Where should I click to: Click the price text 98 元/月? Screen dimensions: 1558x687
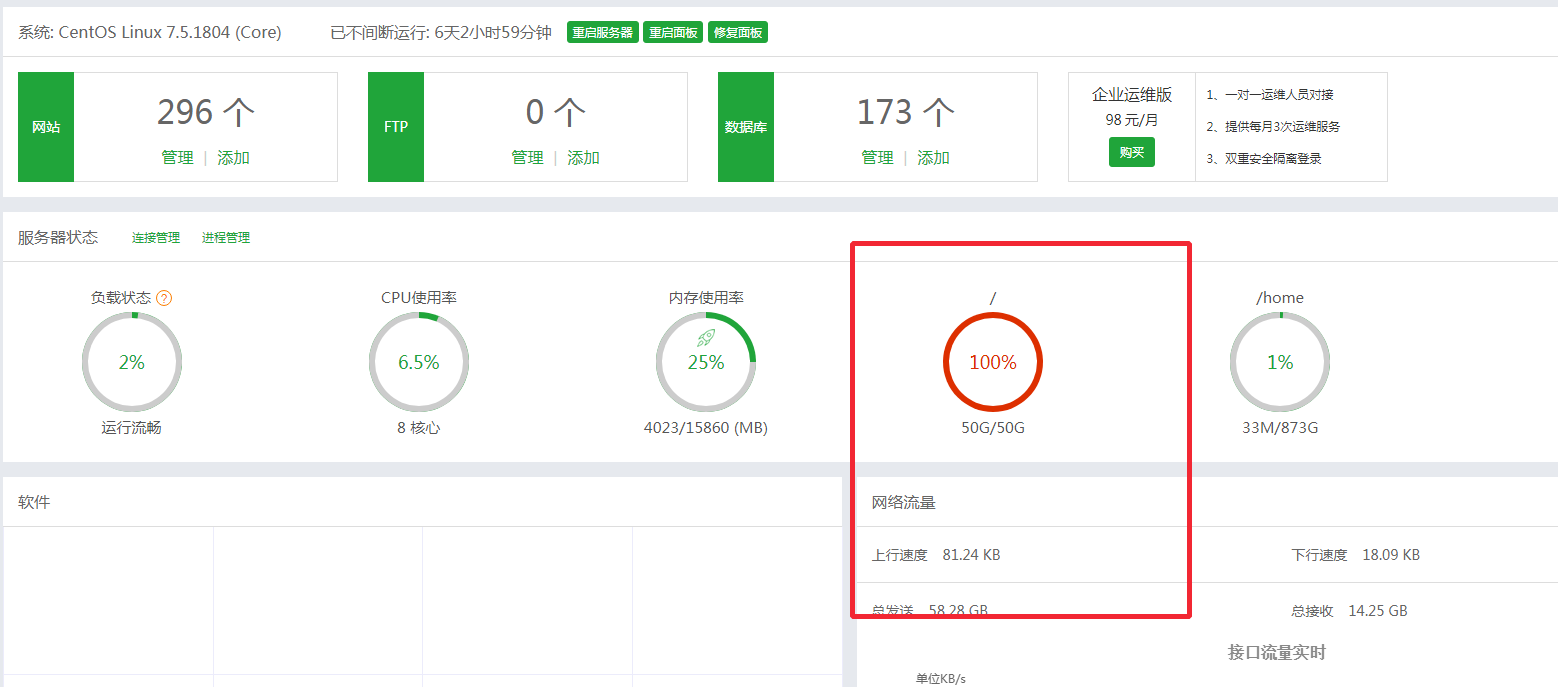pyautogui.click(x=1132, y=119)
